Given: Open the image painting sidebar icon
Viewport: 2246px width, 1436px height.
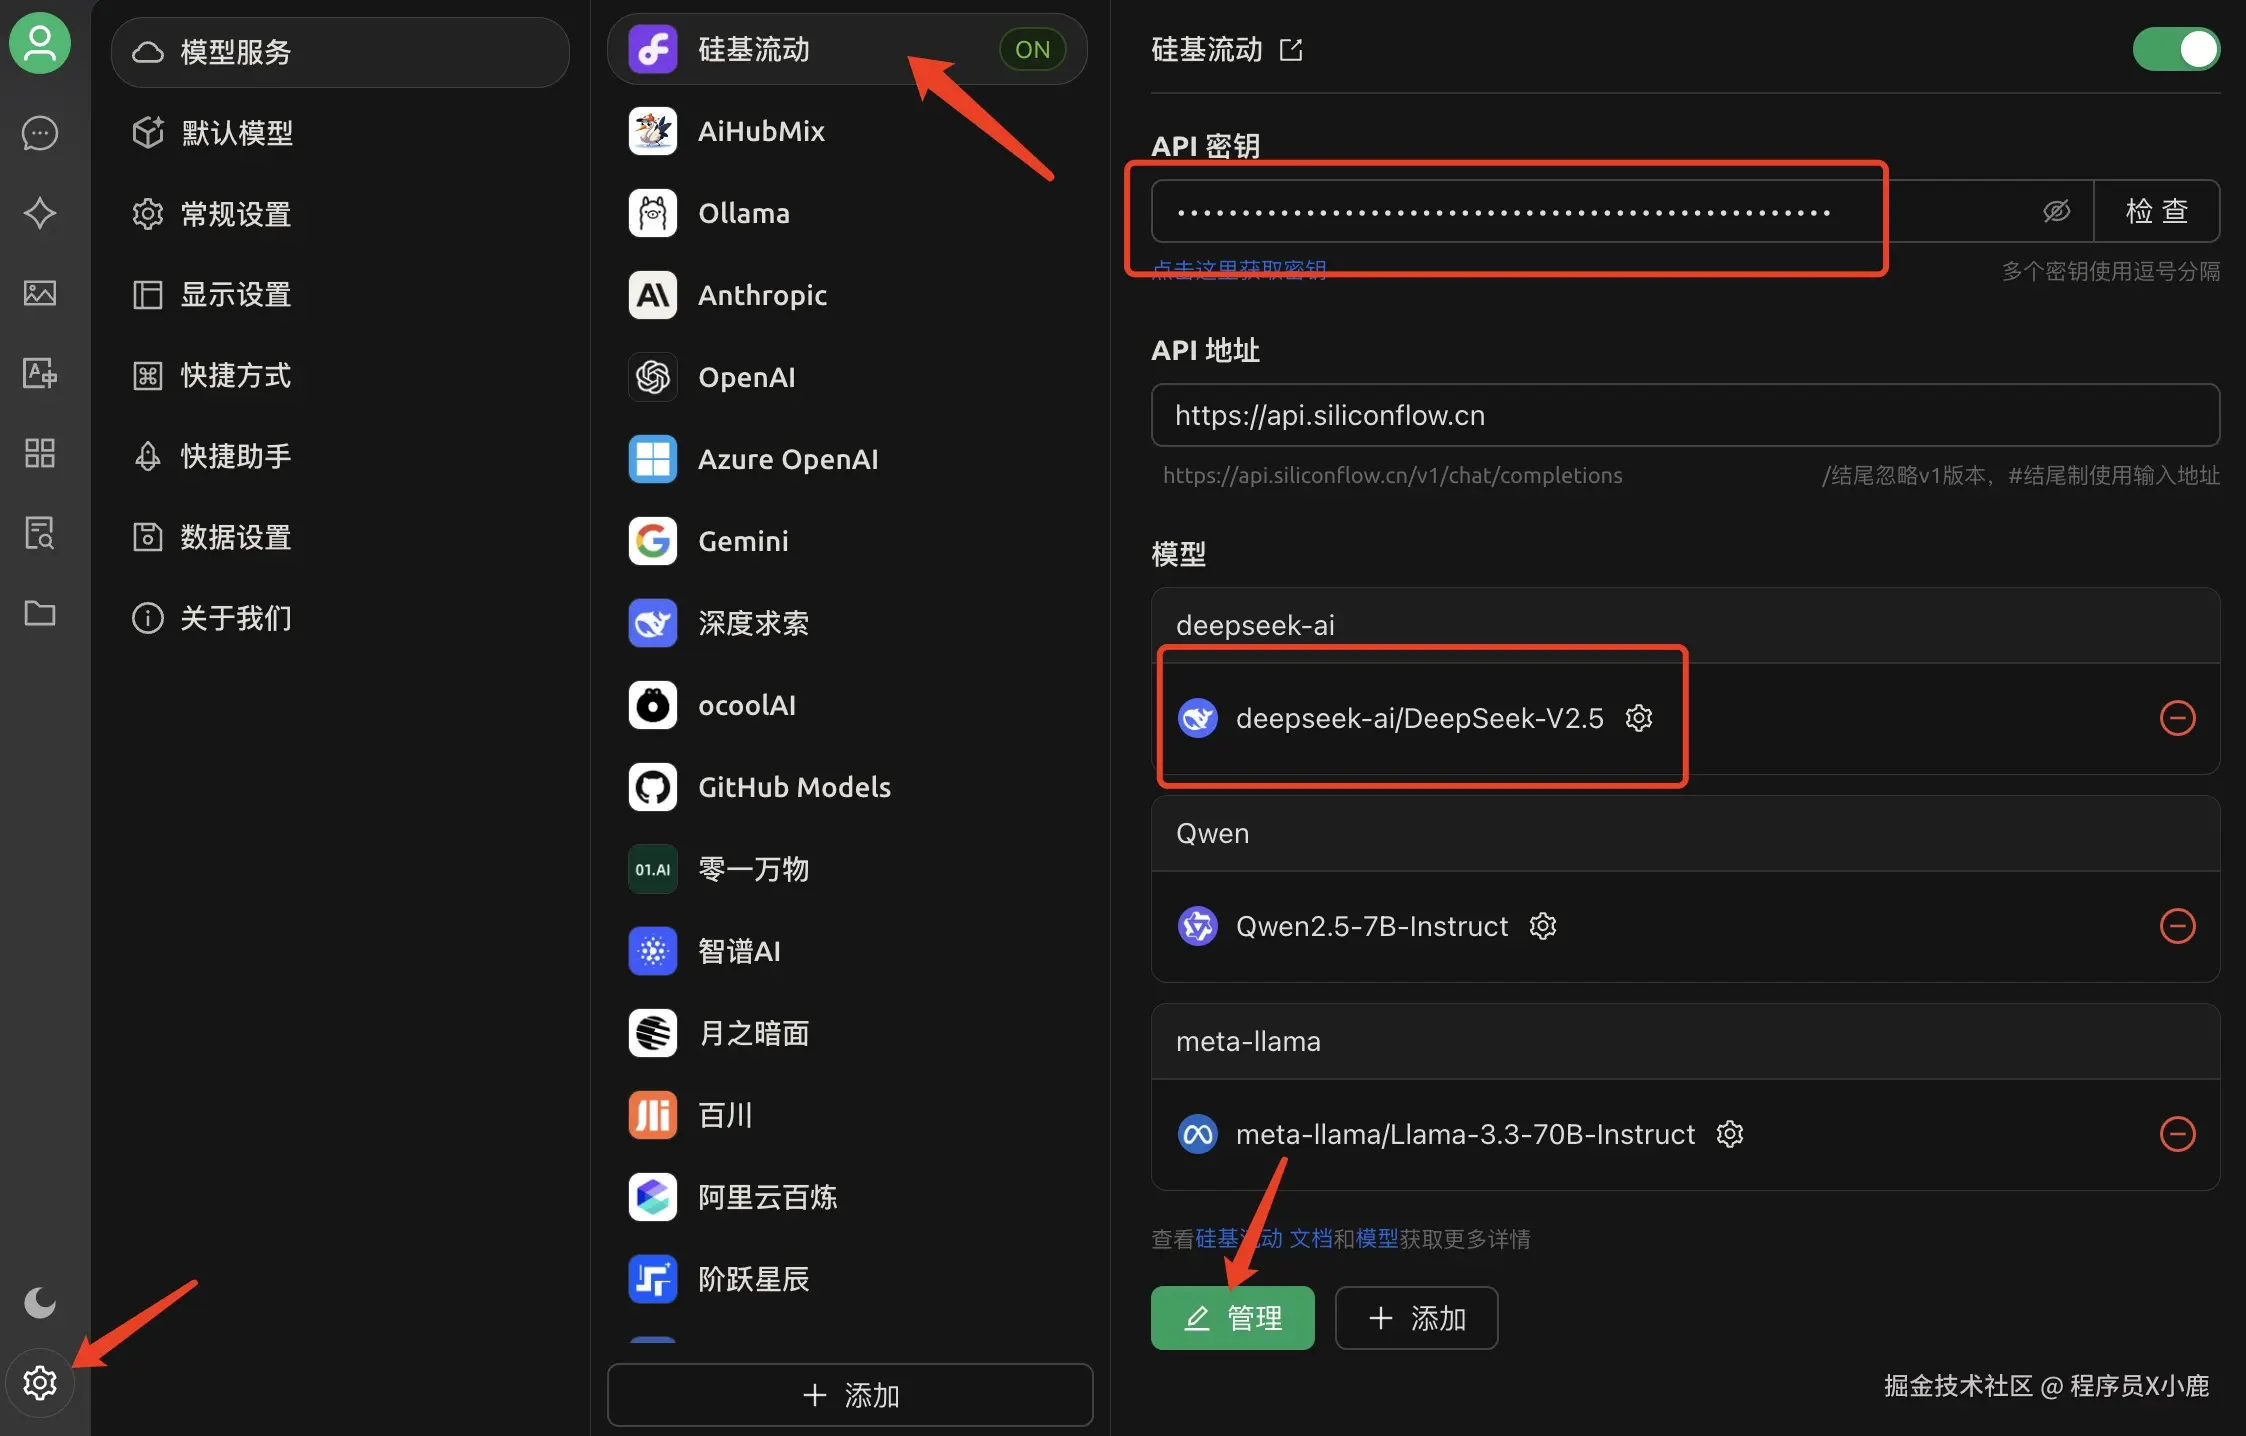Looking at the screenshot, I should [x=40, y=293].
